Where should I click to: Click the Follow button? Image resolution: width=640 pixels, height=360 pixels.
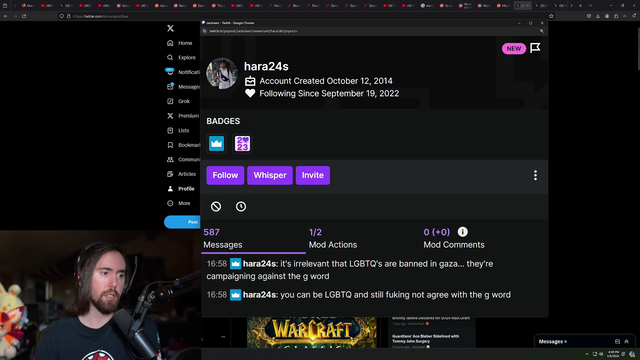click(x=225, y=175)
